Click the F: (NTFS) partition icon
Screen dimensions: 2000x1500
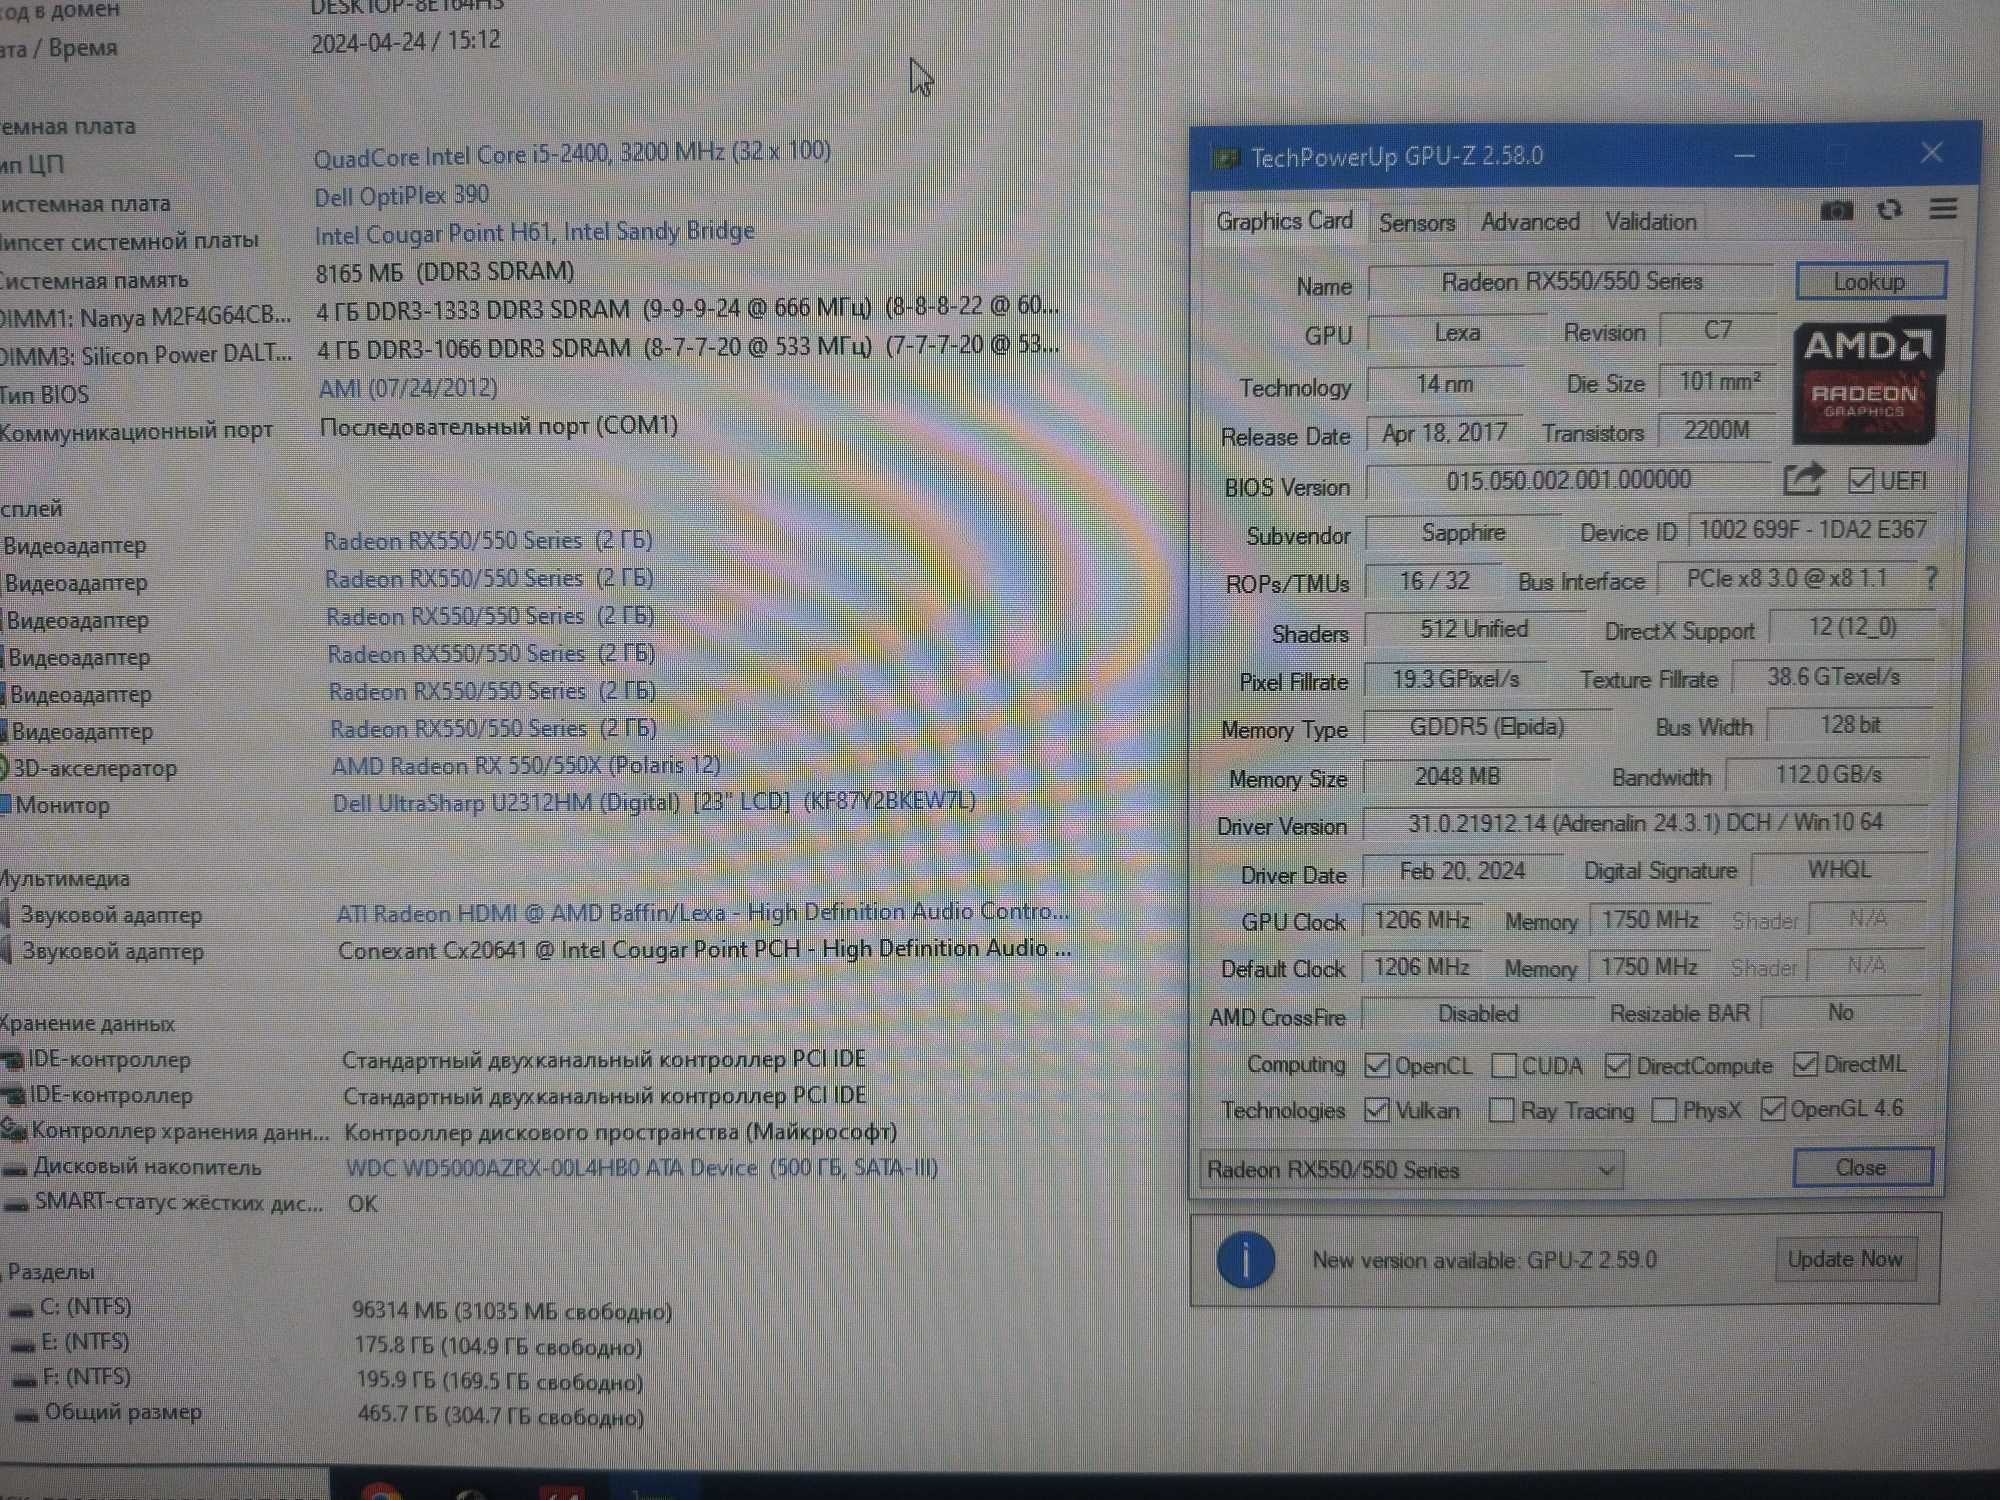click(x=25, y=1380)
